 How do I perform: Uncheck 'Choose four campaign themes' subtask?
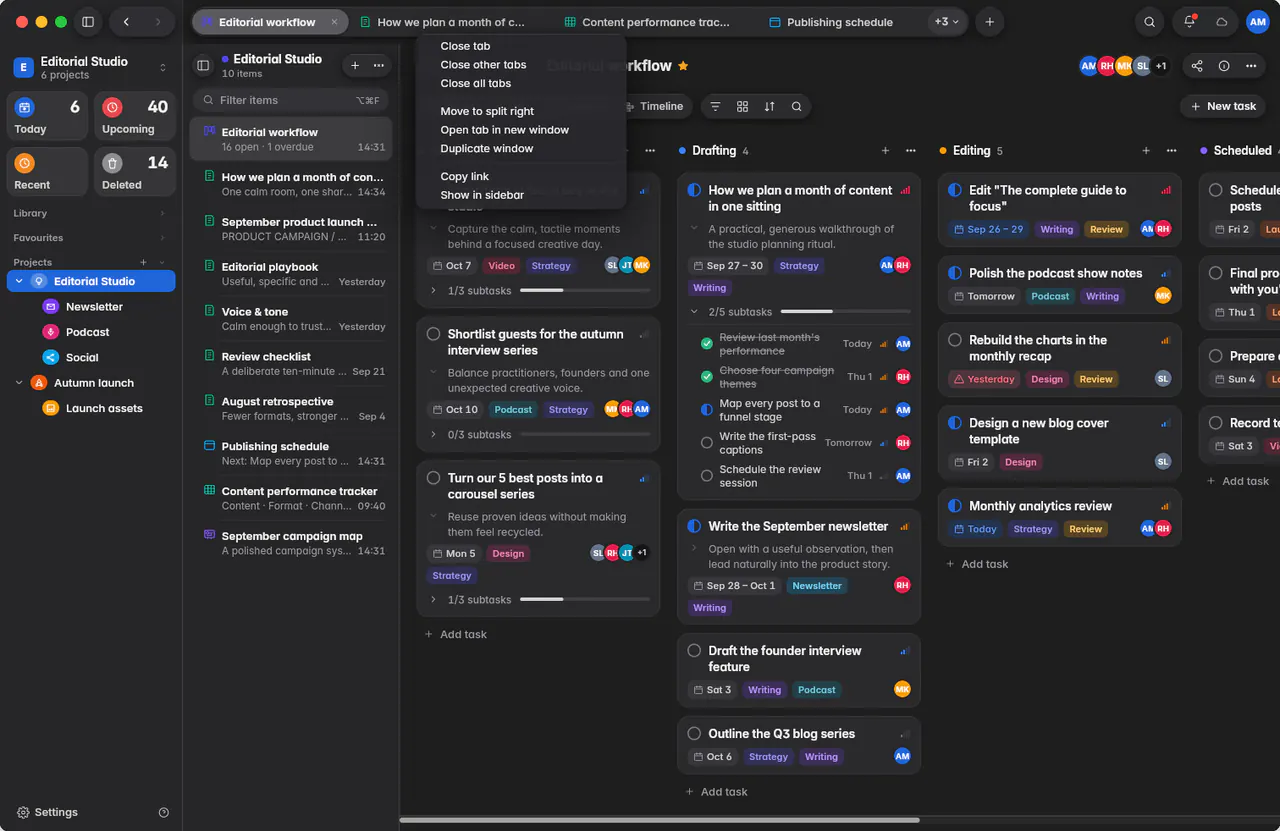[707, 377]
